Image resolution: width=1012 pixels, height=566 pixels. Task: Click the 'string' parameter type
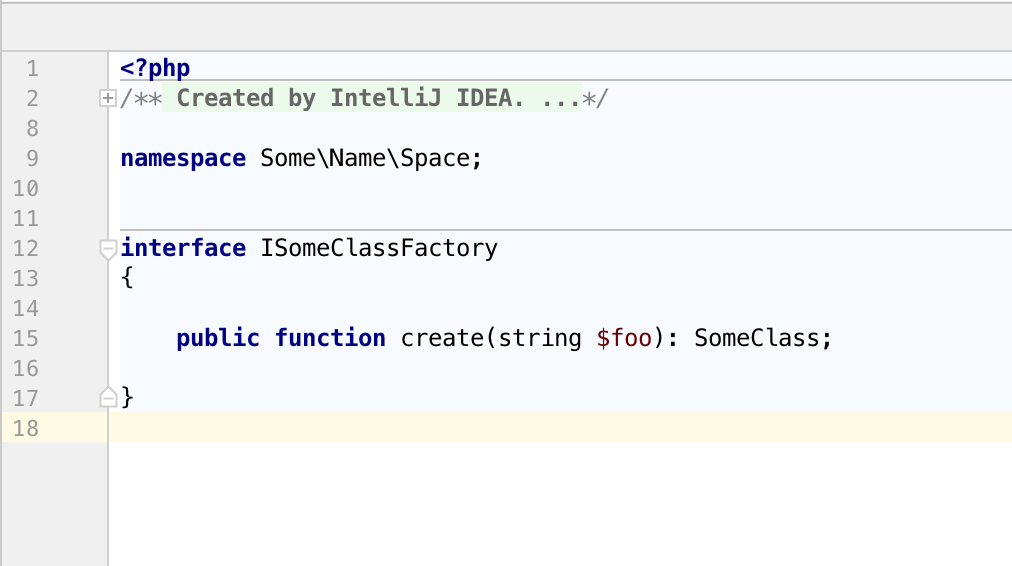point(540,338)
